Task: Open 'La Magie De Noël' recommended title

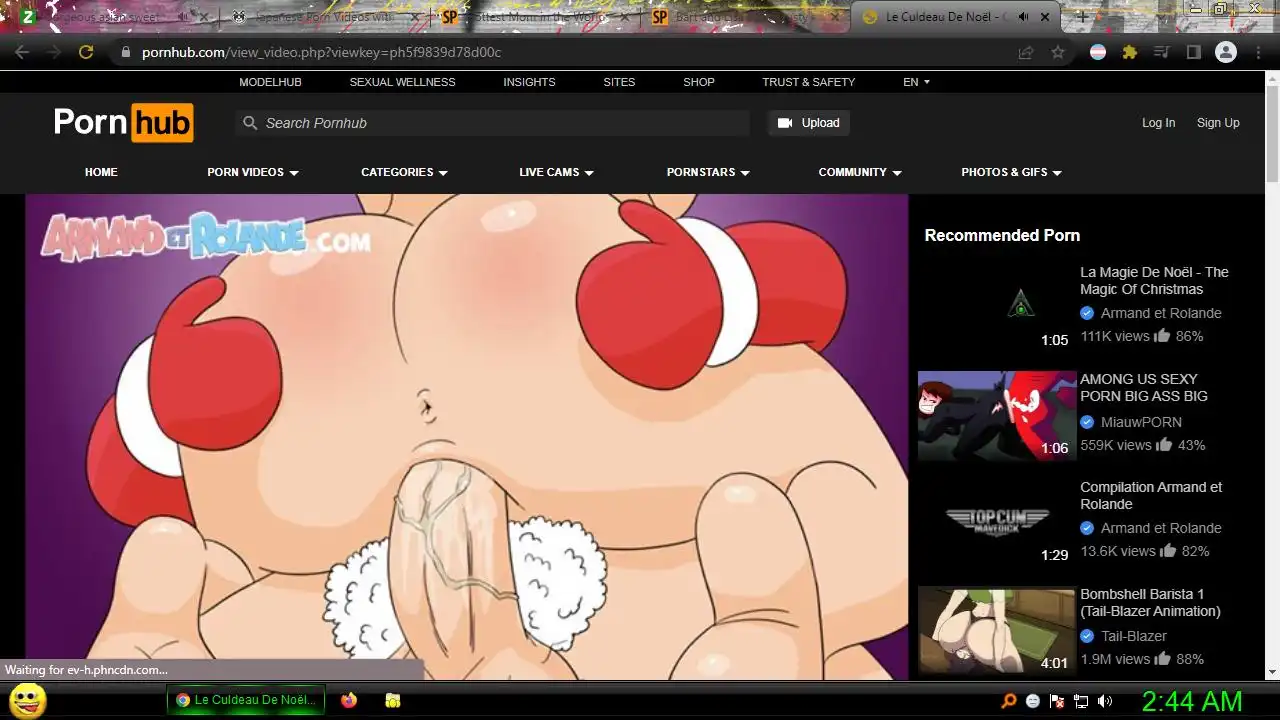Action: coord(1154,281)
